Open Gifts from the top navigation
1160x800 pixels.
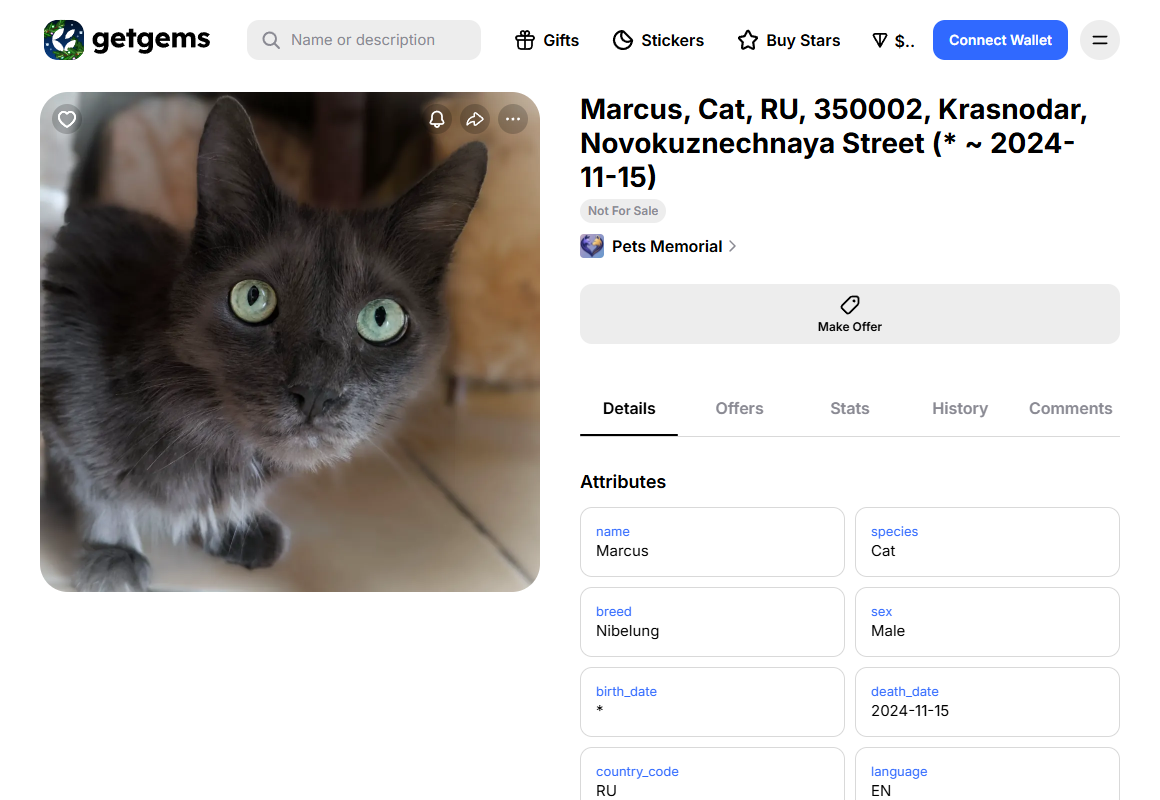[x=547, y=40]
